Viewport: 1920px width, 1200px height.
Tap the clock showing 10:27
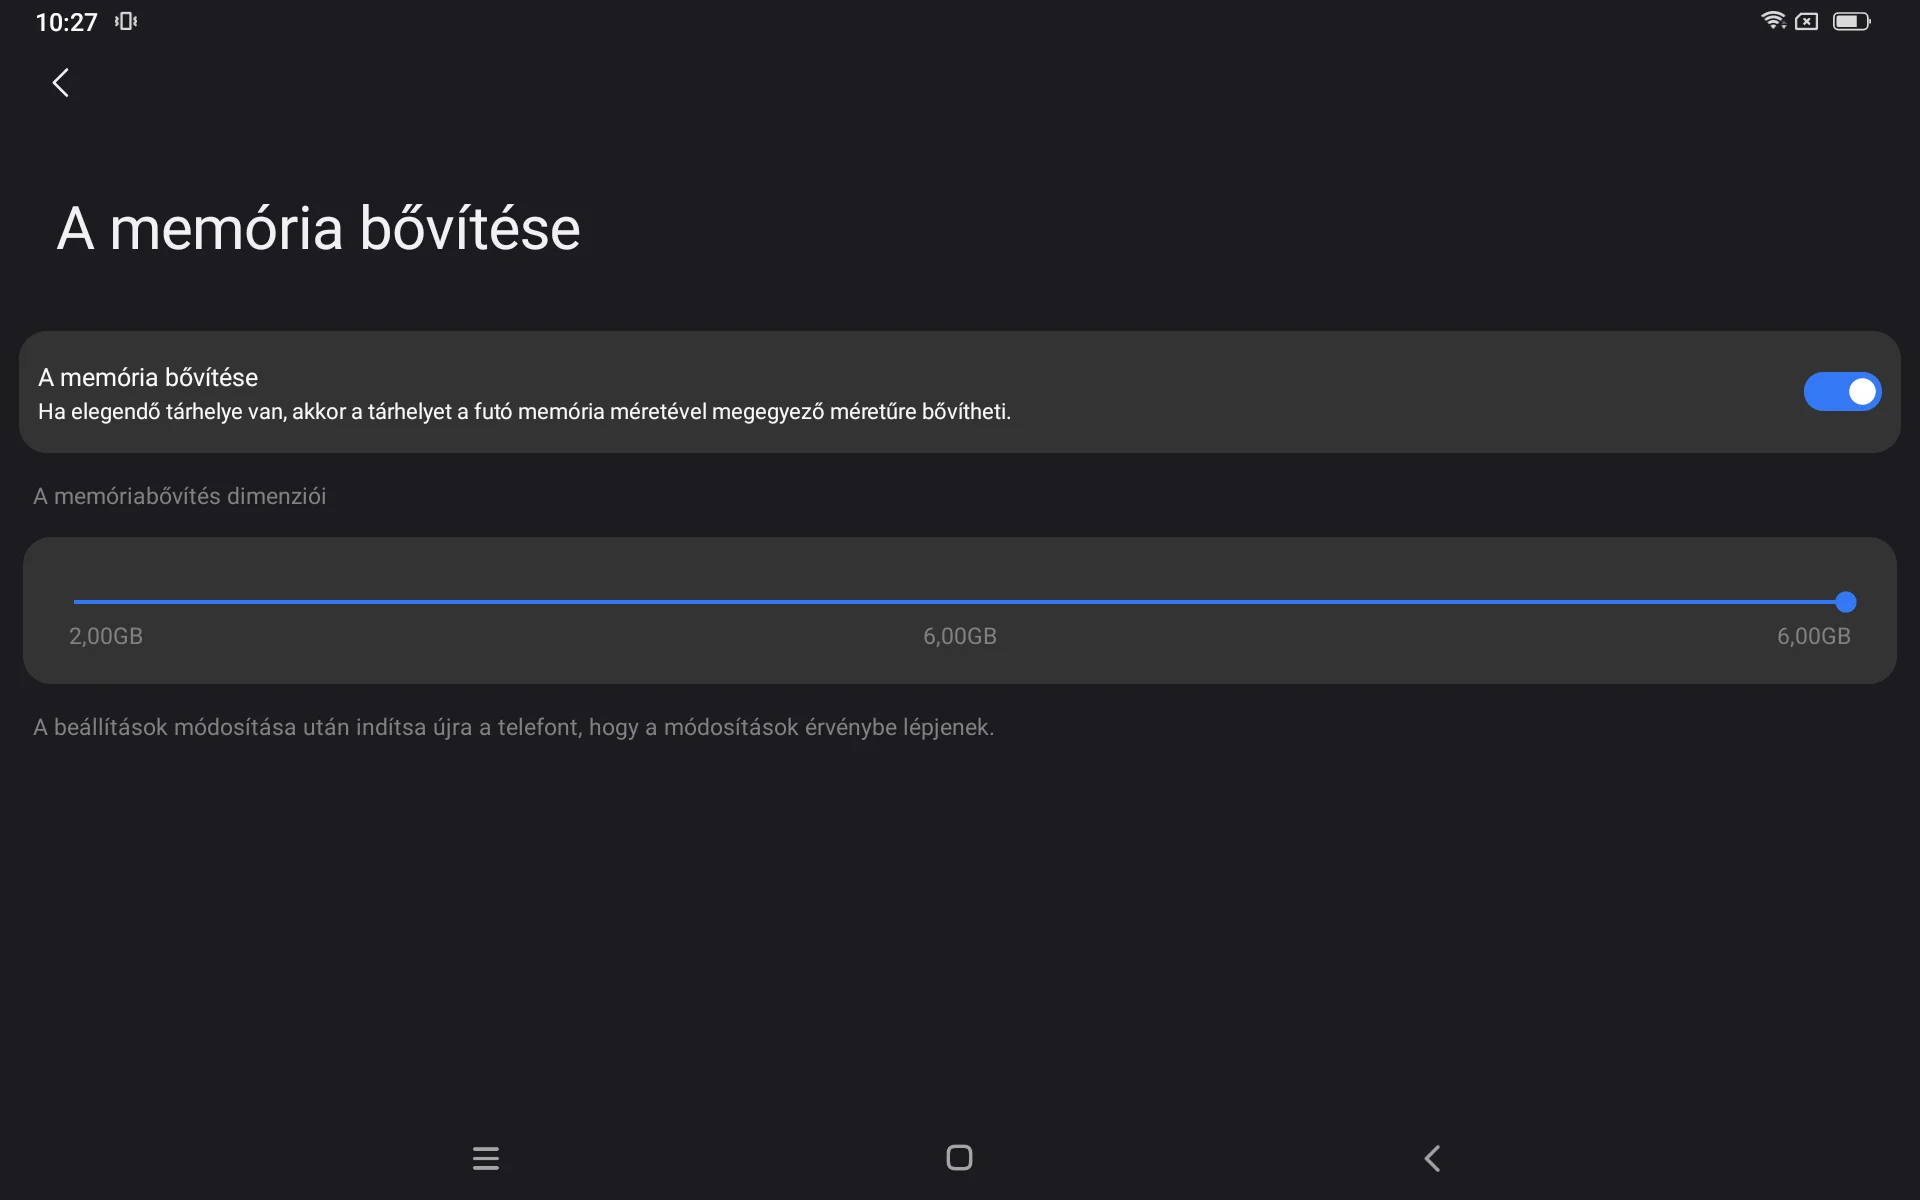click(66, 22)
